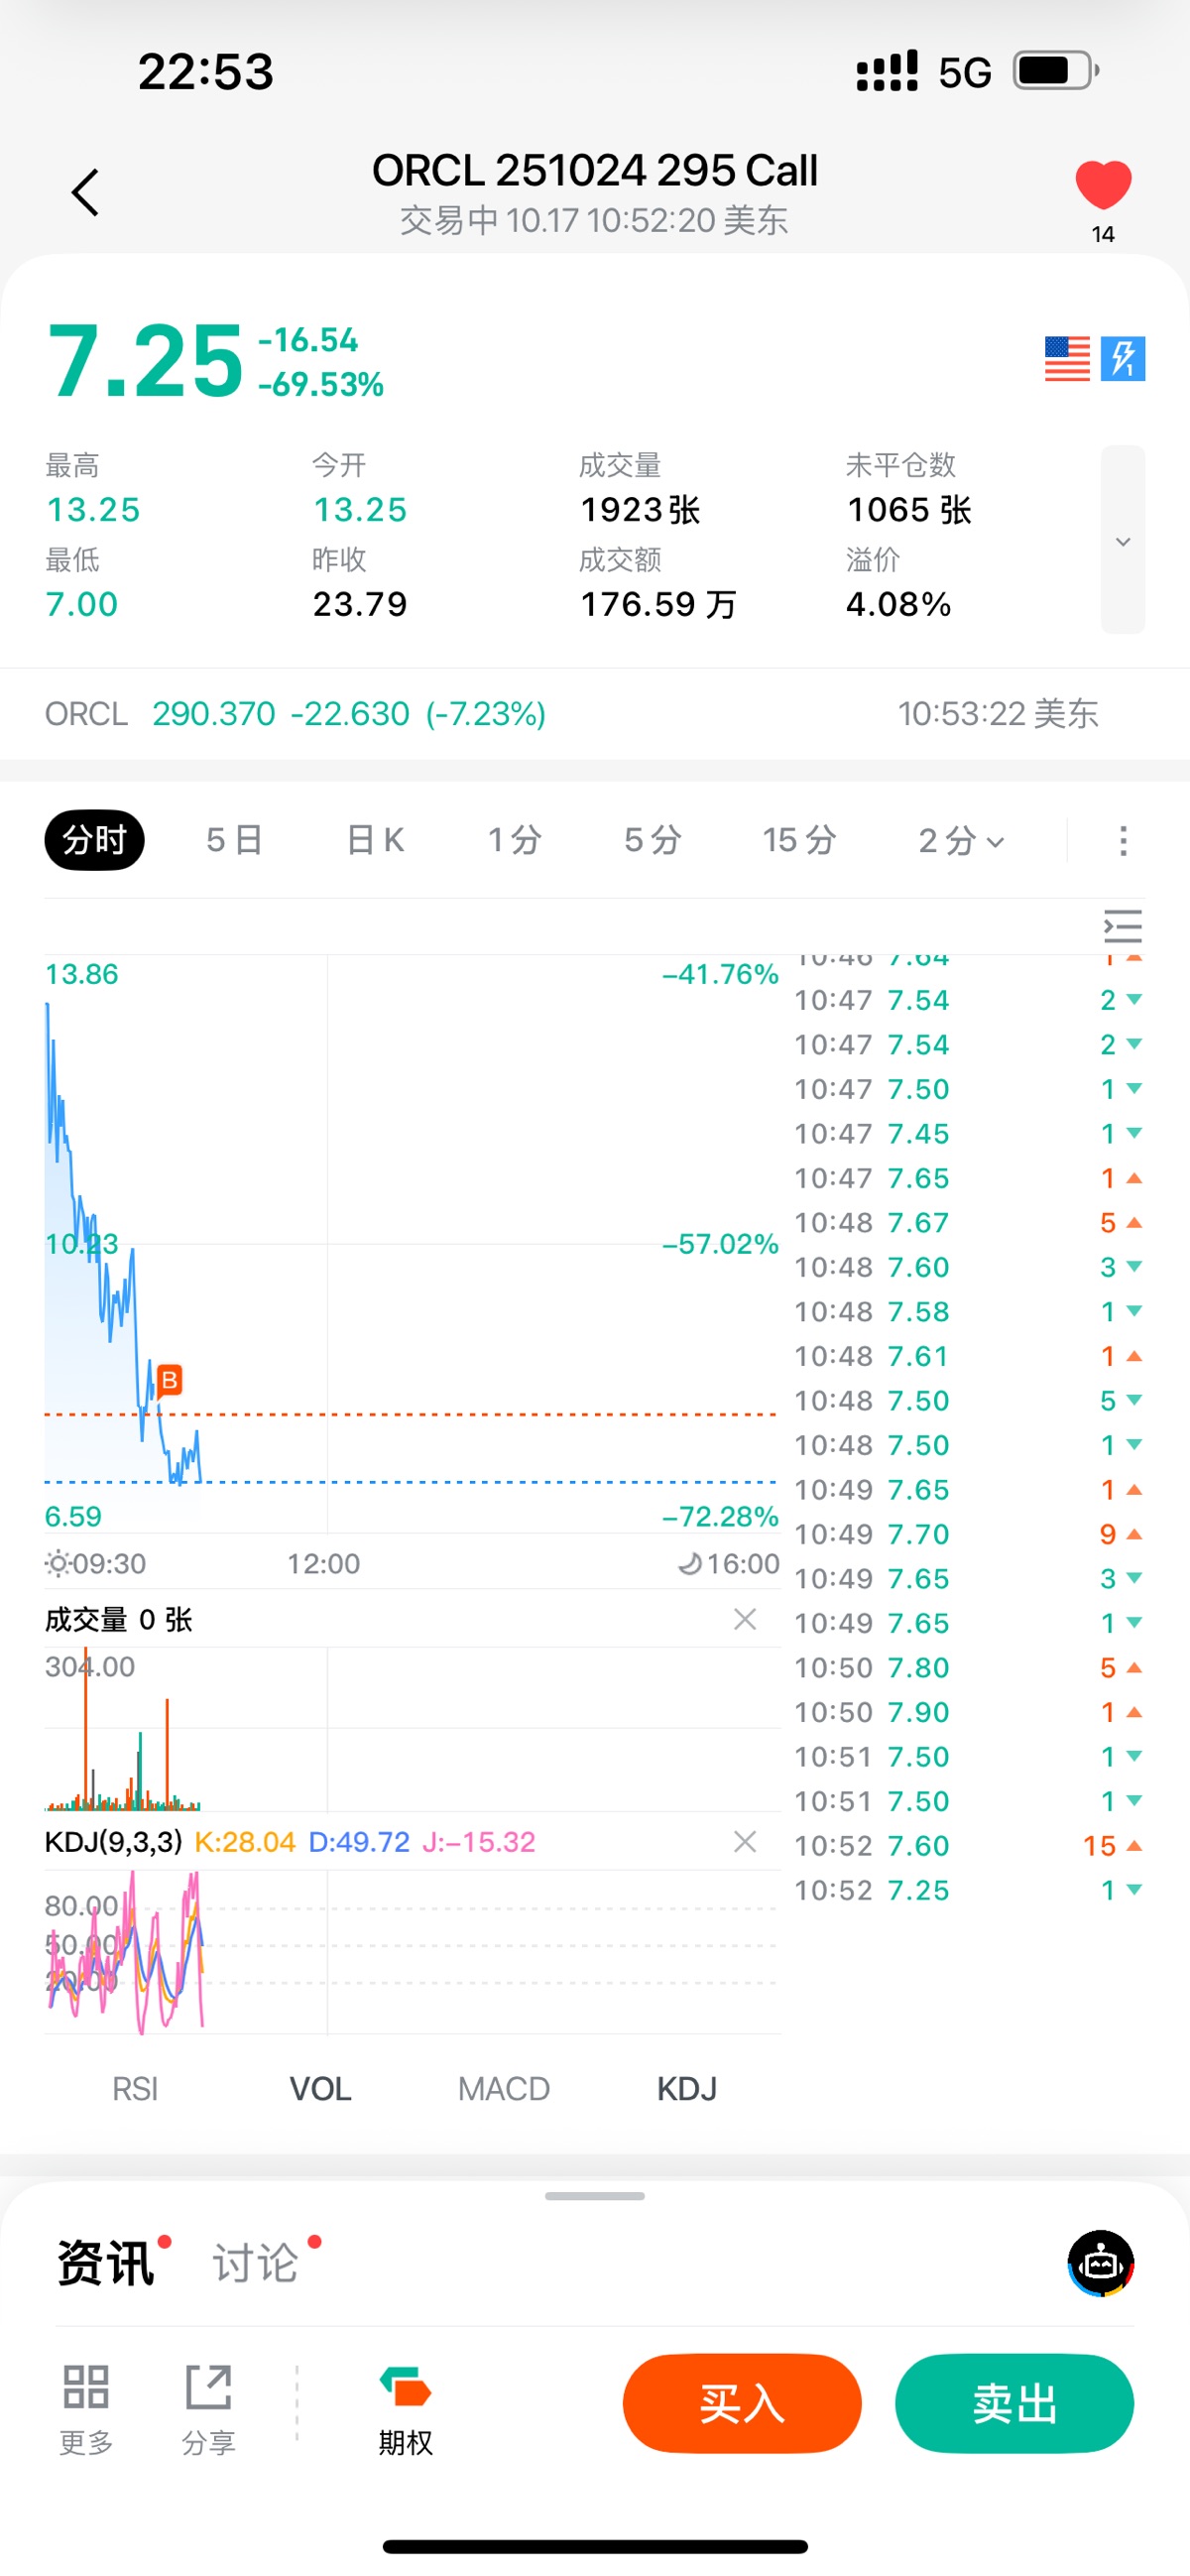Select the 5日 chart tab
The height and width of the screenshot is (2576, 1190).
tap(234, 841)
